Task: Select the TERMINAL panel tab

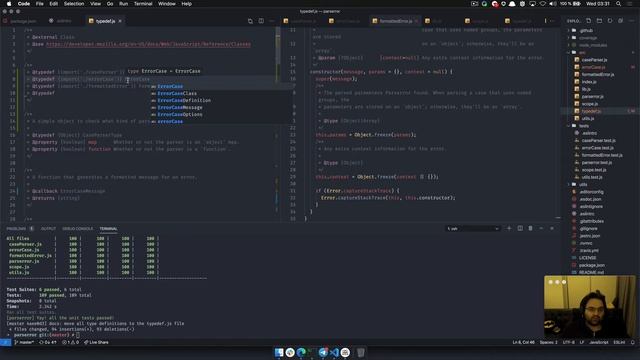Action: 108,229
